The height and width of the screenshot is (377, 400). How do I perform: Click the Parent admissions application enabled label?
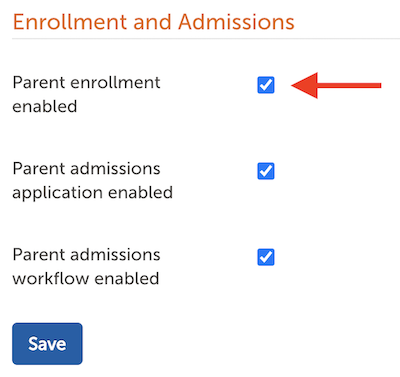(93, 181)
